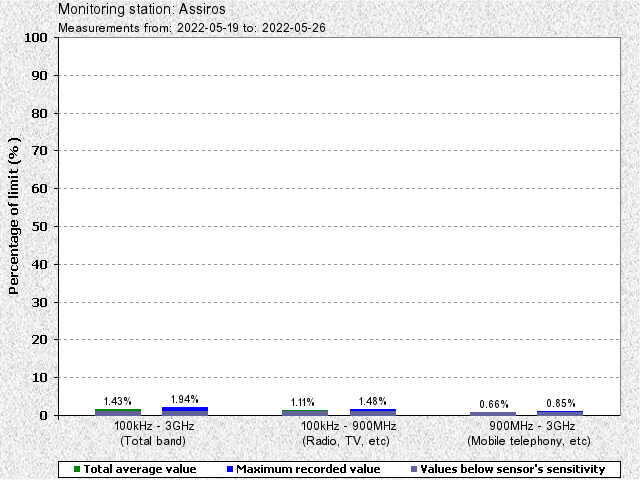Click the 1.94% maximum bar in Total band
This screenshot has width=640, height=480.
point(185,410)
